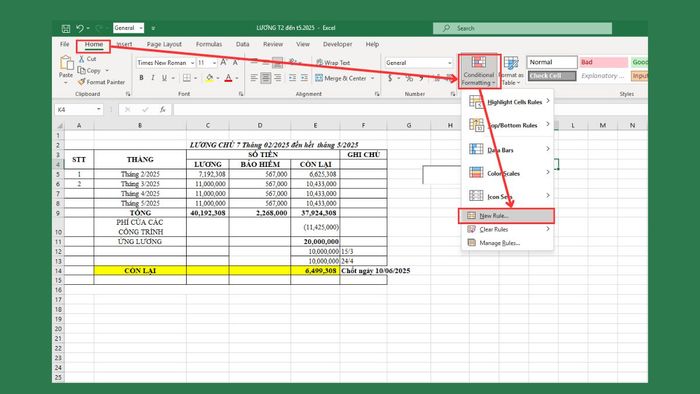The image size is (700, 394).
Task: Open the Paste options dropdown arrow
Action: pyautogui.click(x=66, y=83)
